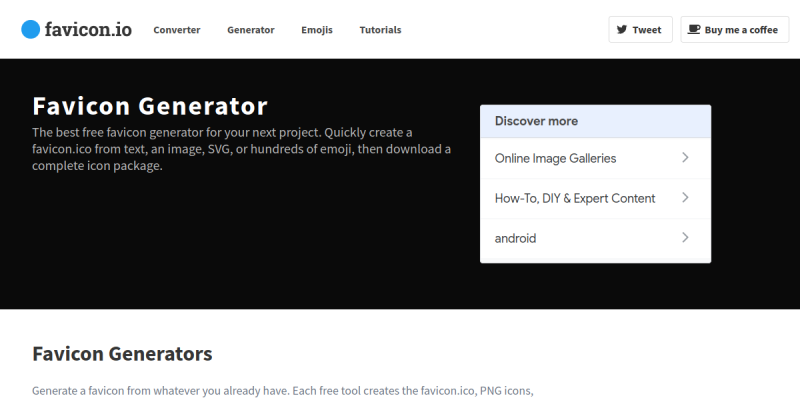The image size is (800, 400).
Task: Click the Twitter bird icon
Action: tap(621, 30)
